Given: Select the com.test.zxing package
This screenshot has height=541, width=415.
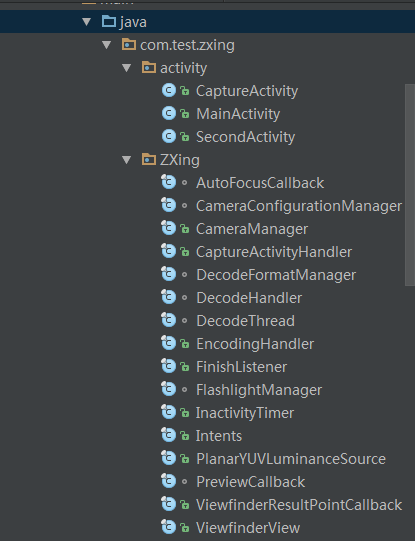Looking at the screenshot, I should coord(187,45).
